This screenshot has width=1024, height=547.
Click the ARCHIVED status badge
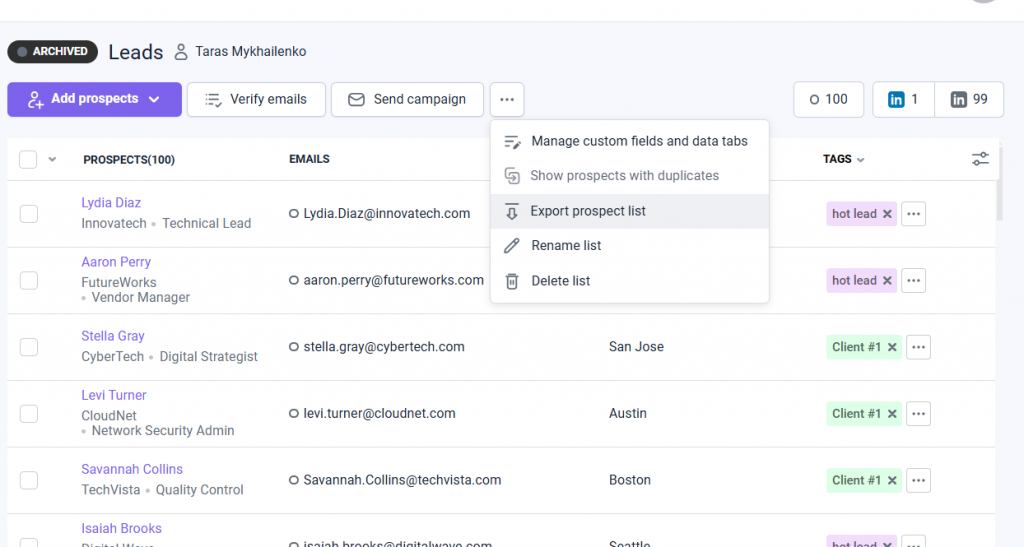coord(53,52)
